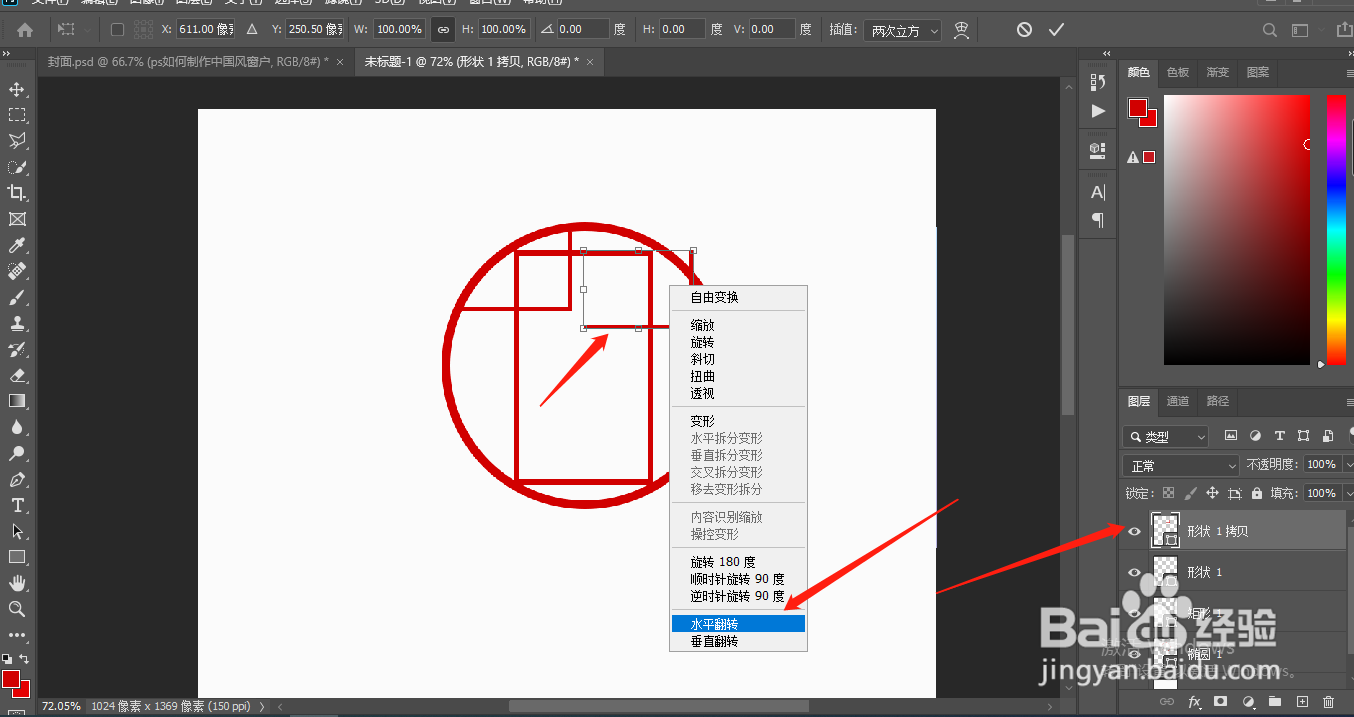1354x717 pixels.
Task: Select the Path Selection tool
Action: pos(17,531)
